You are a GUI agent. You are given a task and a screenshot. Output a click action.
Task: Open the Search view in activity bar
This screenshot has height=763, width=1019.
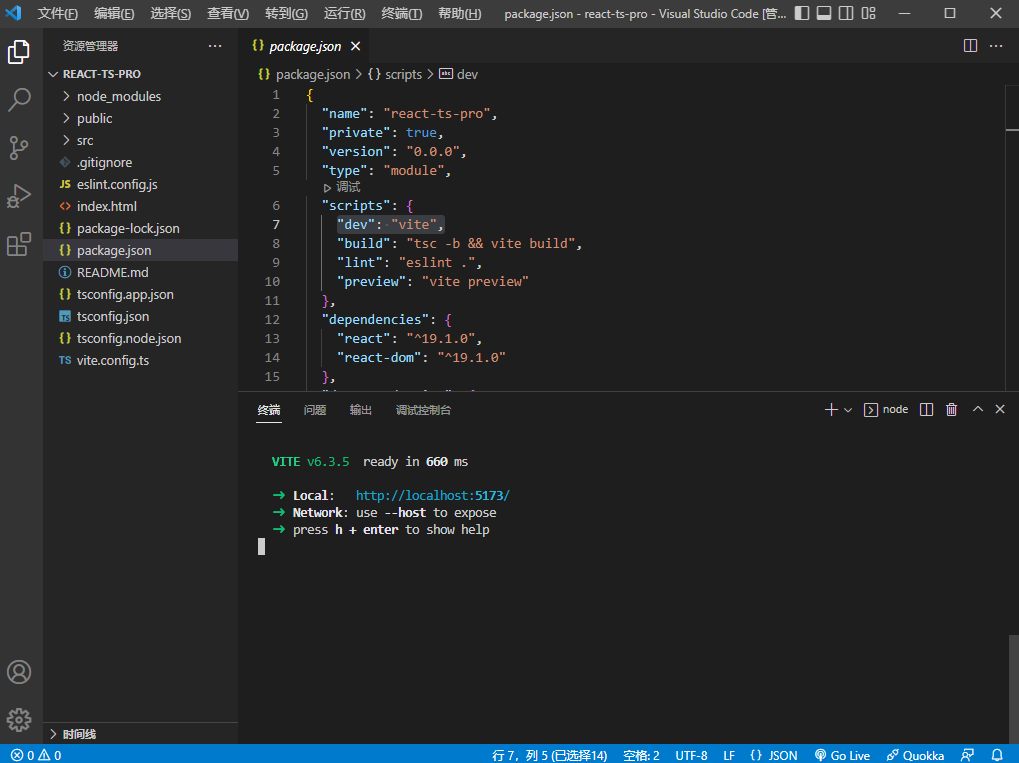click(x=19, y=100)
